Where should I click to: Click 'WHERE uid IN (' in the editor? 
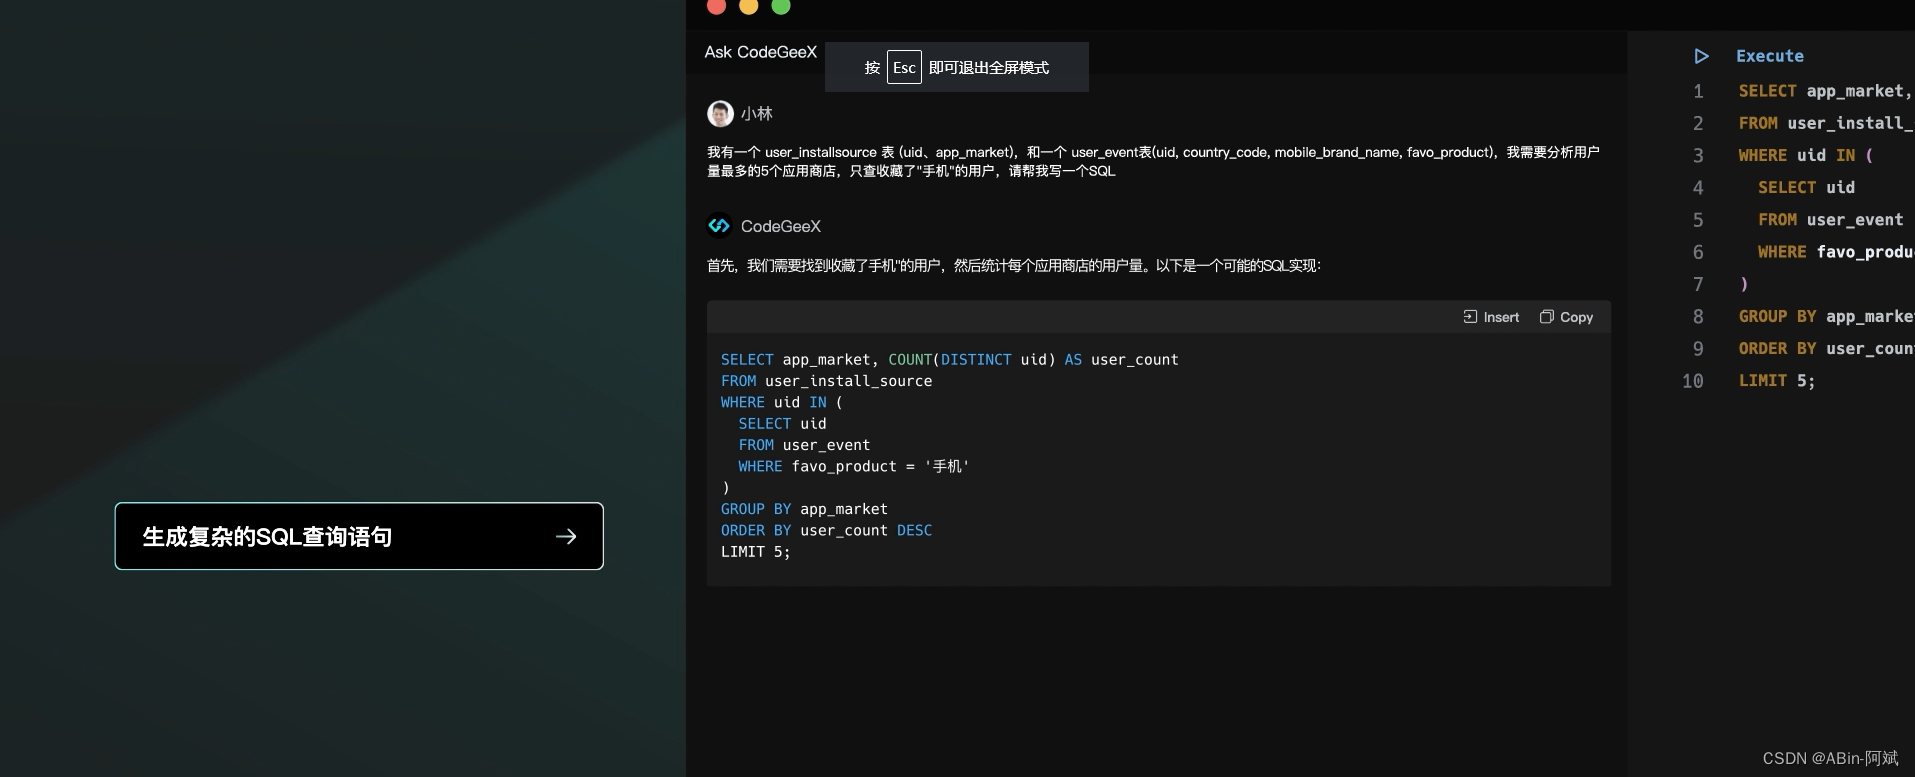pyautogui.click(x=1805, y=155)
